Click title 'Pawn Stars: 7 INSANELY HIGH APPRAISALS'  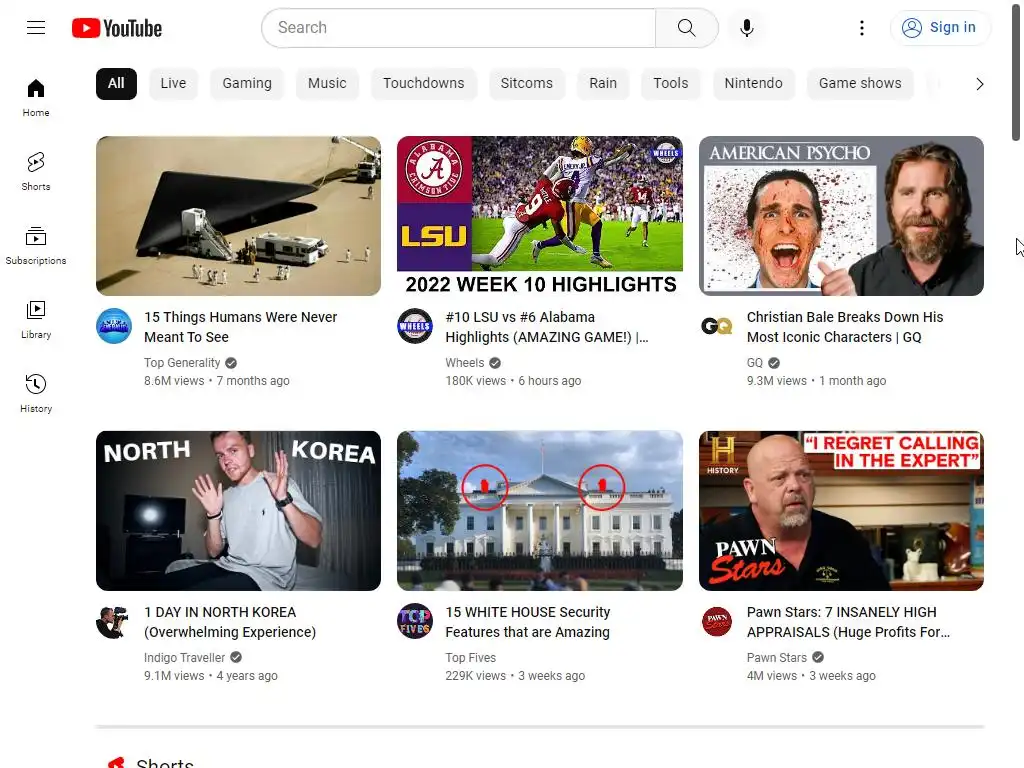tap(848, 622)
